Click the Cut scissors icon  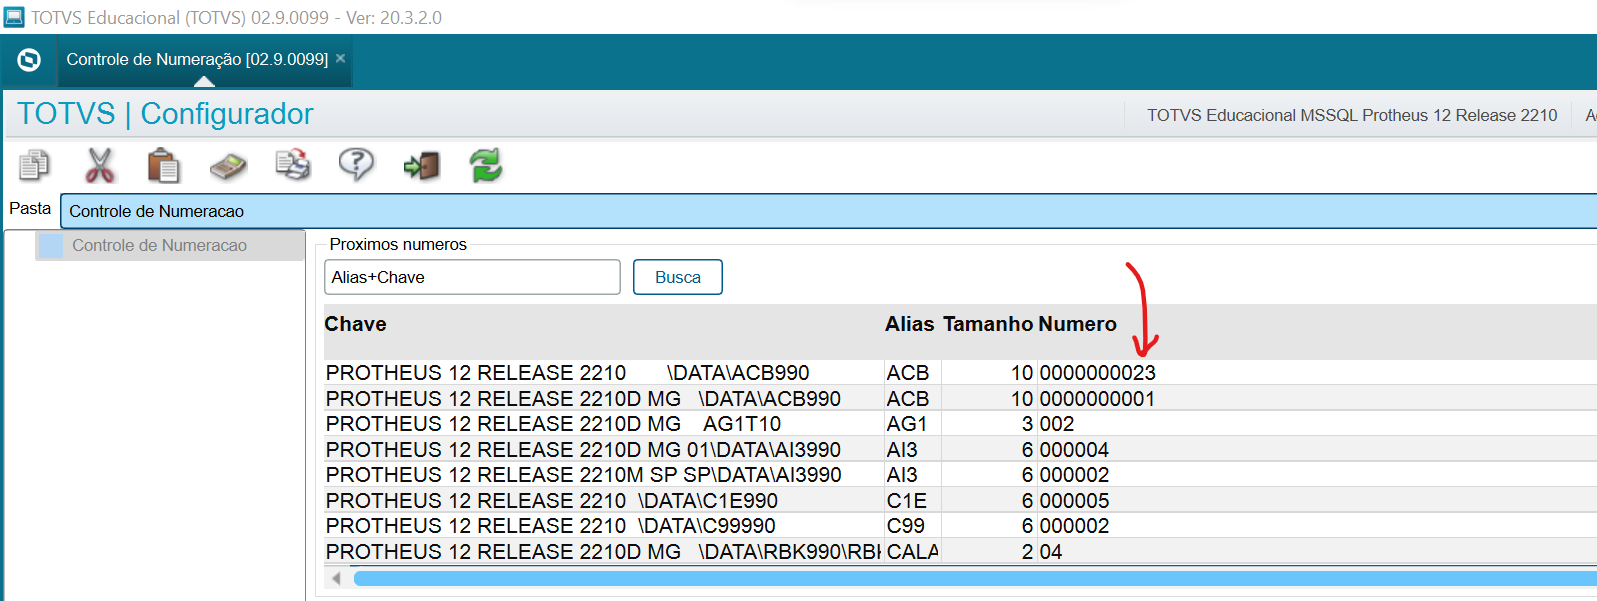tap(99, 165)
